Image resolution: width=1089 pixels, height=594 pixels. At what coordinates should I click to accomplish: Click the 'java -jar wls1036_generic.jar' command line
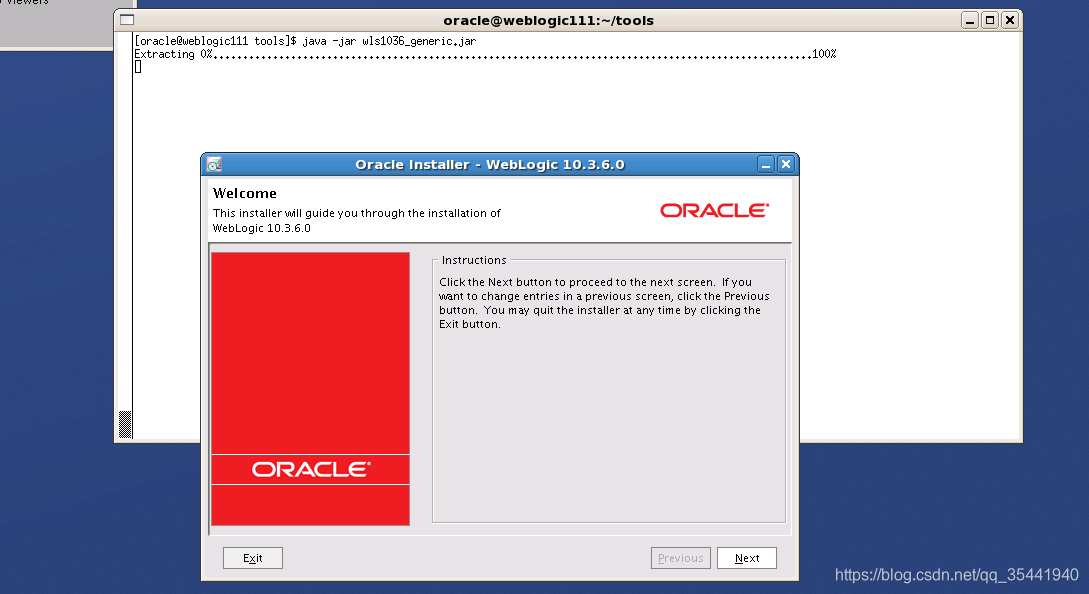[x=306, y=41]
